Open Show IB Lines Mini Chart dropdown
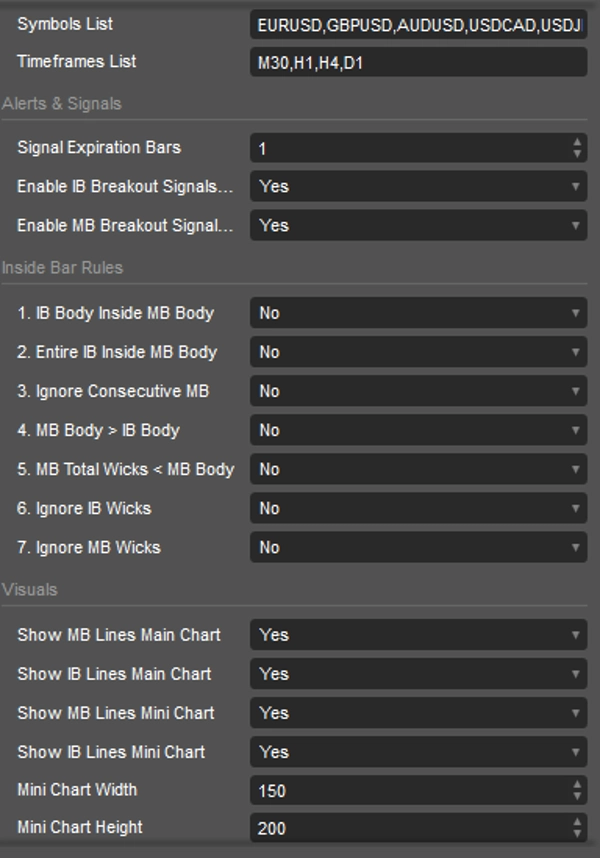 tap(420, 752)
